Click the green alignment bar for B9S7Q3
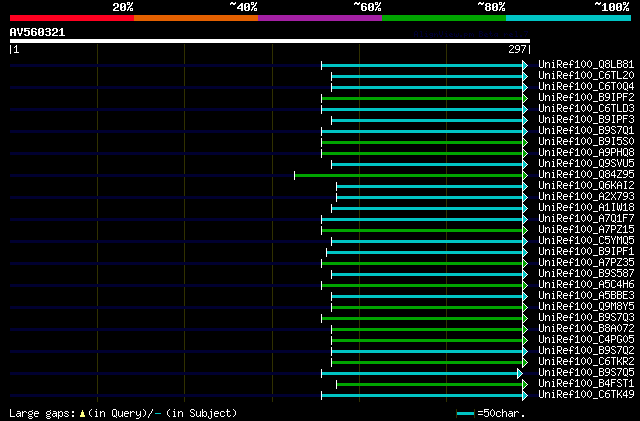 click(x=422, y=319)
